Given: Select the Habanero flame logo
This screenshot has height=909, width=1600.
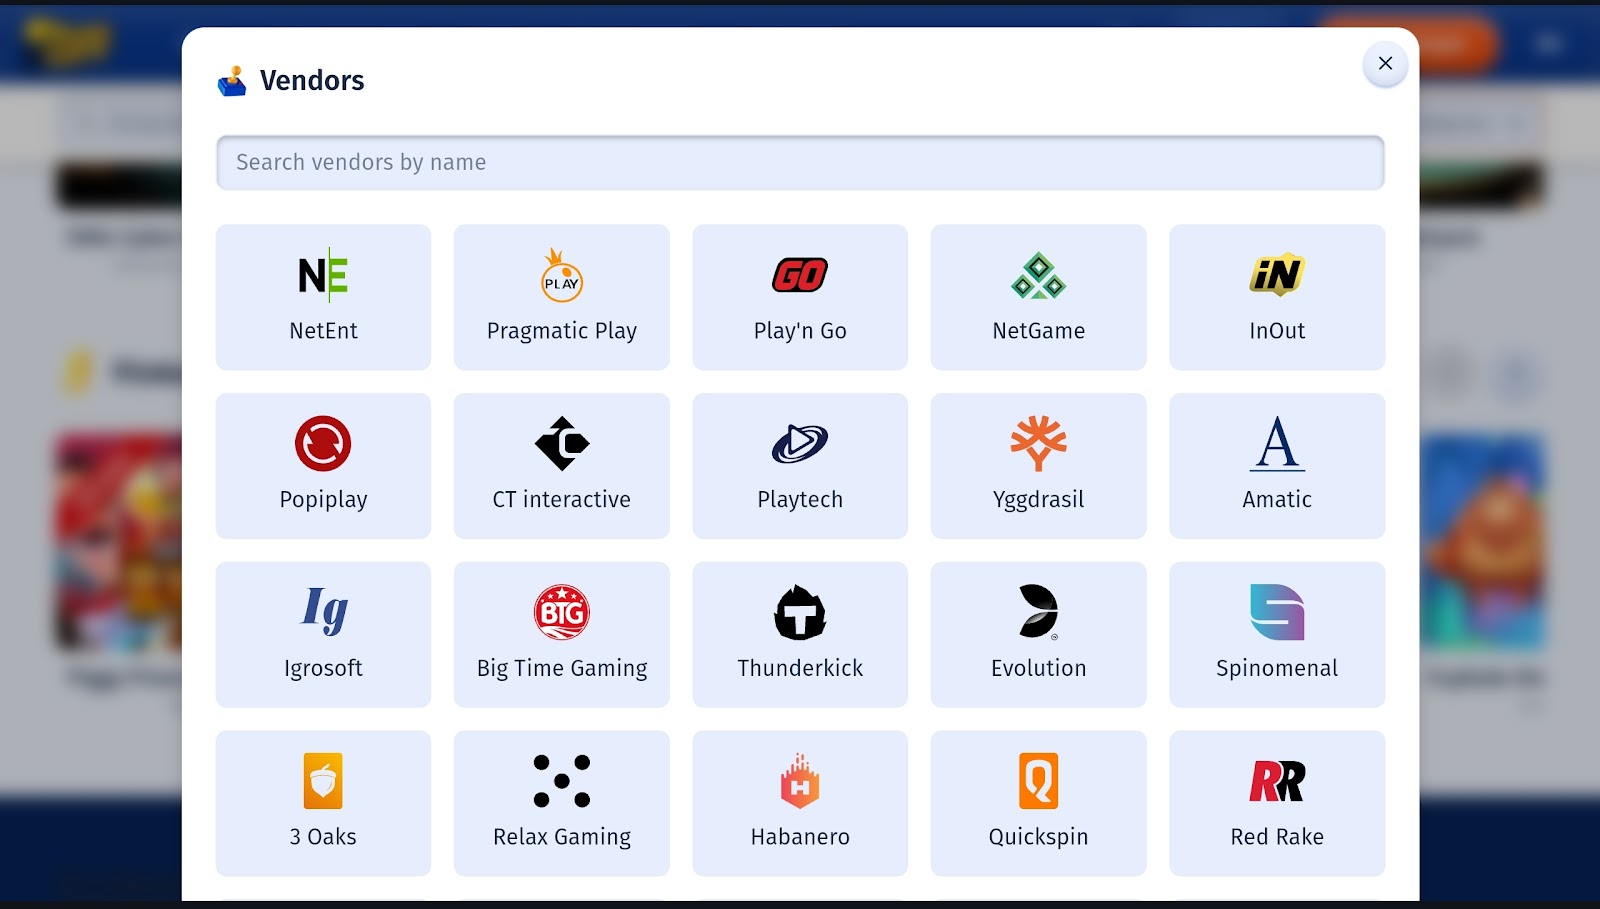Looking at the screenshot, I should click(x=800, y=781).
